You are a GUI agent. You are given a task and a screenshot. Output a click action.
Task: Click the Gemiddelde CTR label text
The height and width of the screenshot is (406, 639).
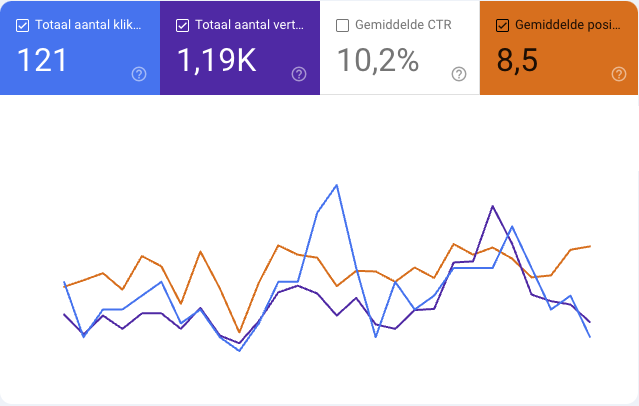tap(403, 25)
